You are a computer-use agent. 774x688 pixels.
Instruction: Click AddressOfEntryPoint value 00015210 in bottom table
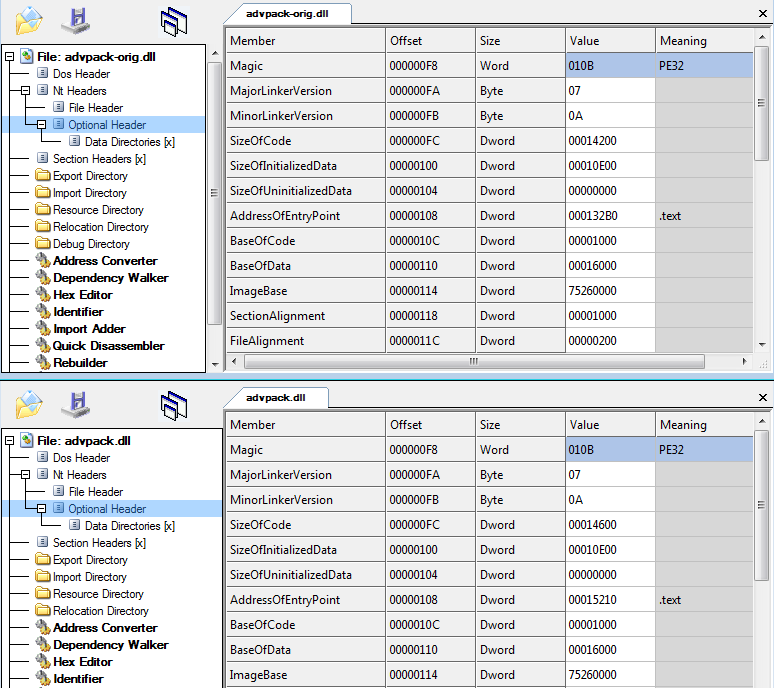click(x=592, y=600)
